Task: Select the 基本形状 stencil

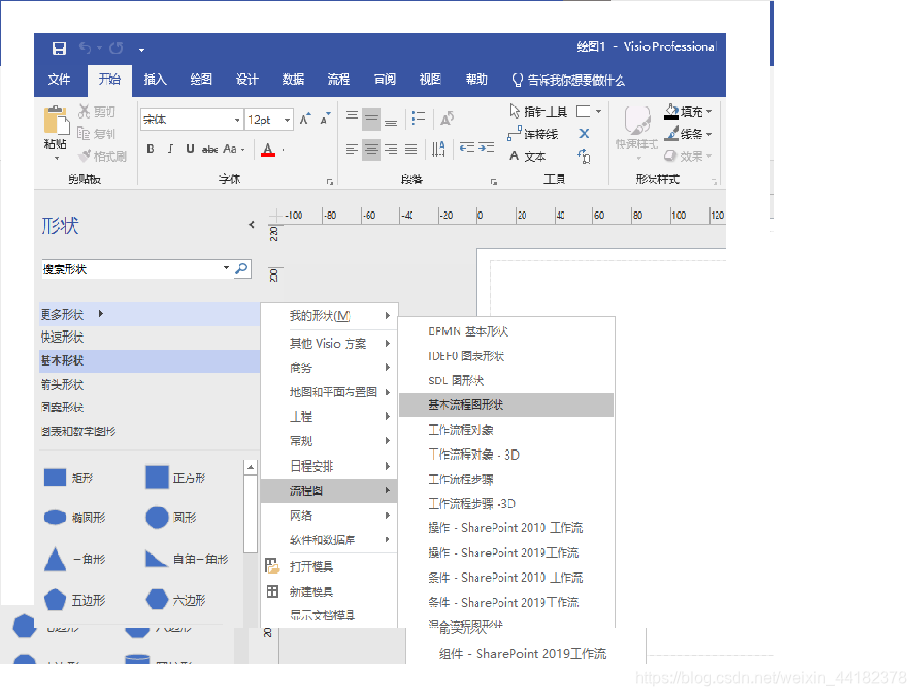Action: point(150,361)
